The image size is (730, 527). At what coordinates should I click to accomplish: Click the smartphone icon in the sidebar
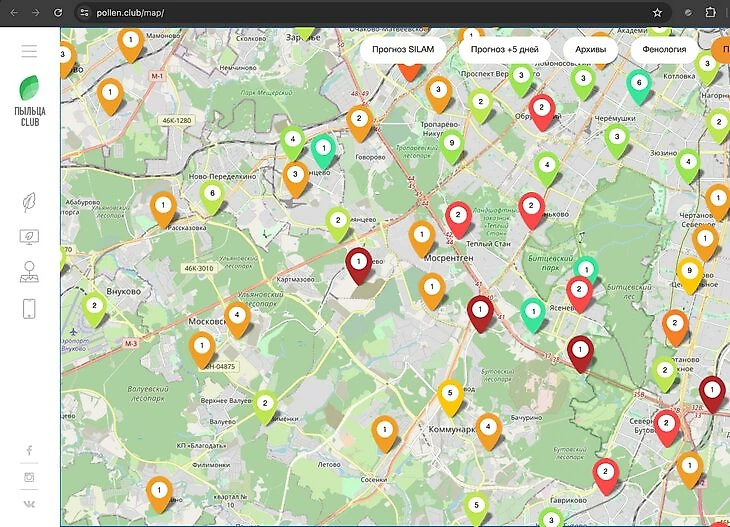29,308
